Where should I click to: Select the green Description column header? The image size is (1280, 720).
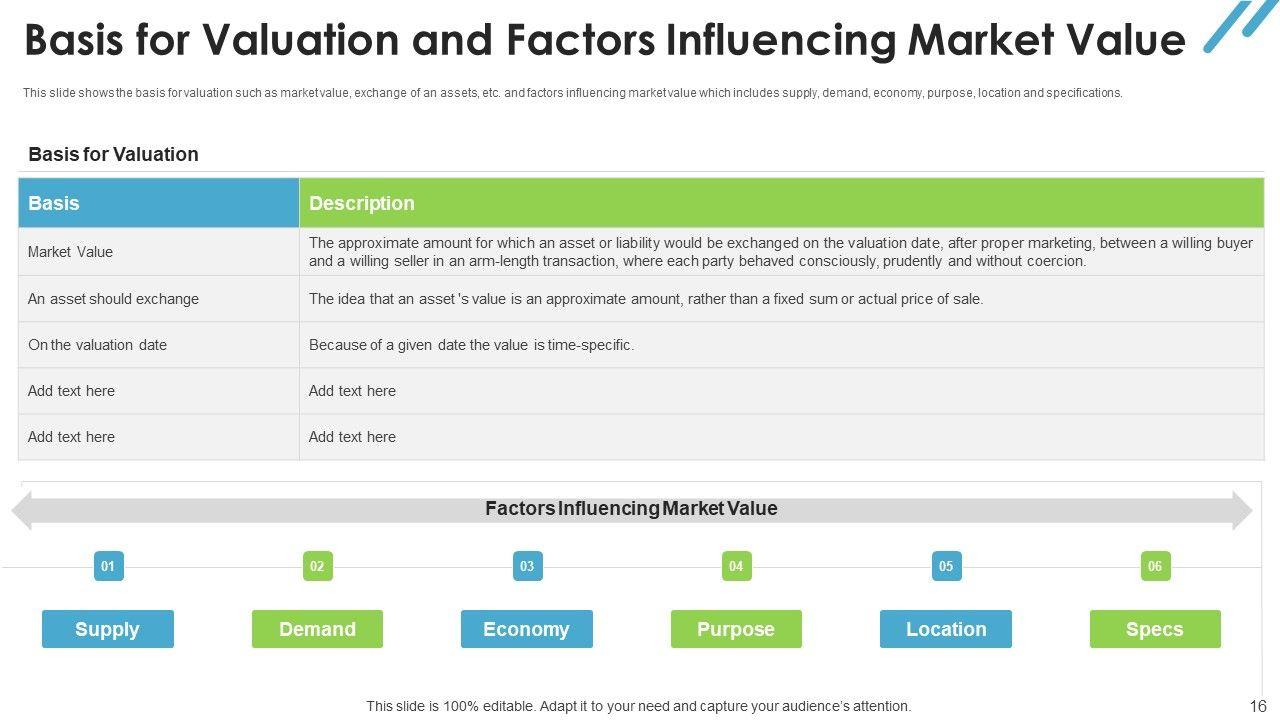point(781,203)
